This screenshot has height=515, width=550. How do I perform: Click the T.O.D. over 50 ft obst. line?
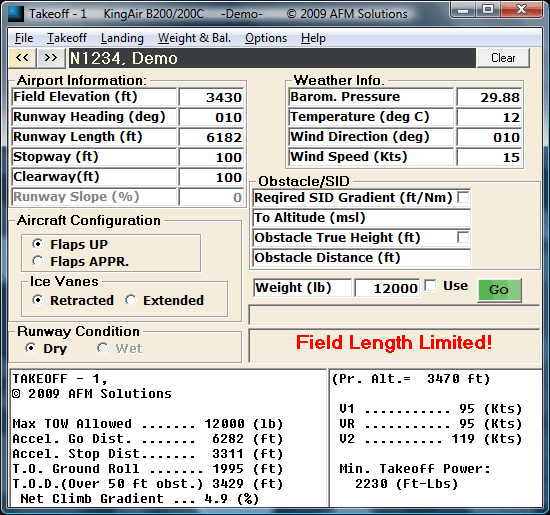148,484
